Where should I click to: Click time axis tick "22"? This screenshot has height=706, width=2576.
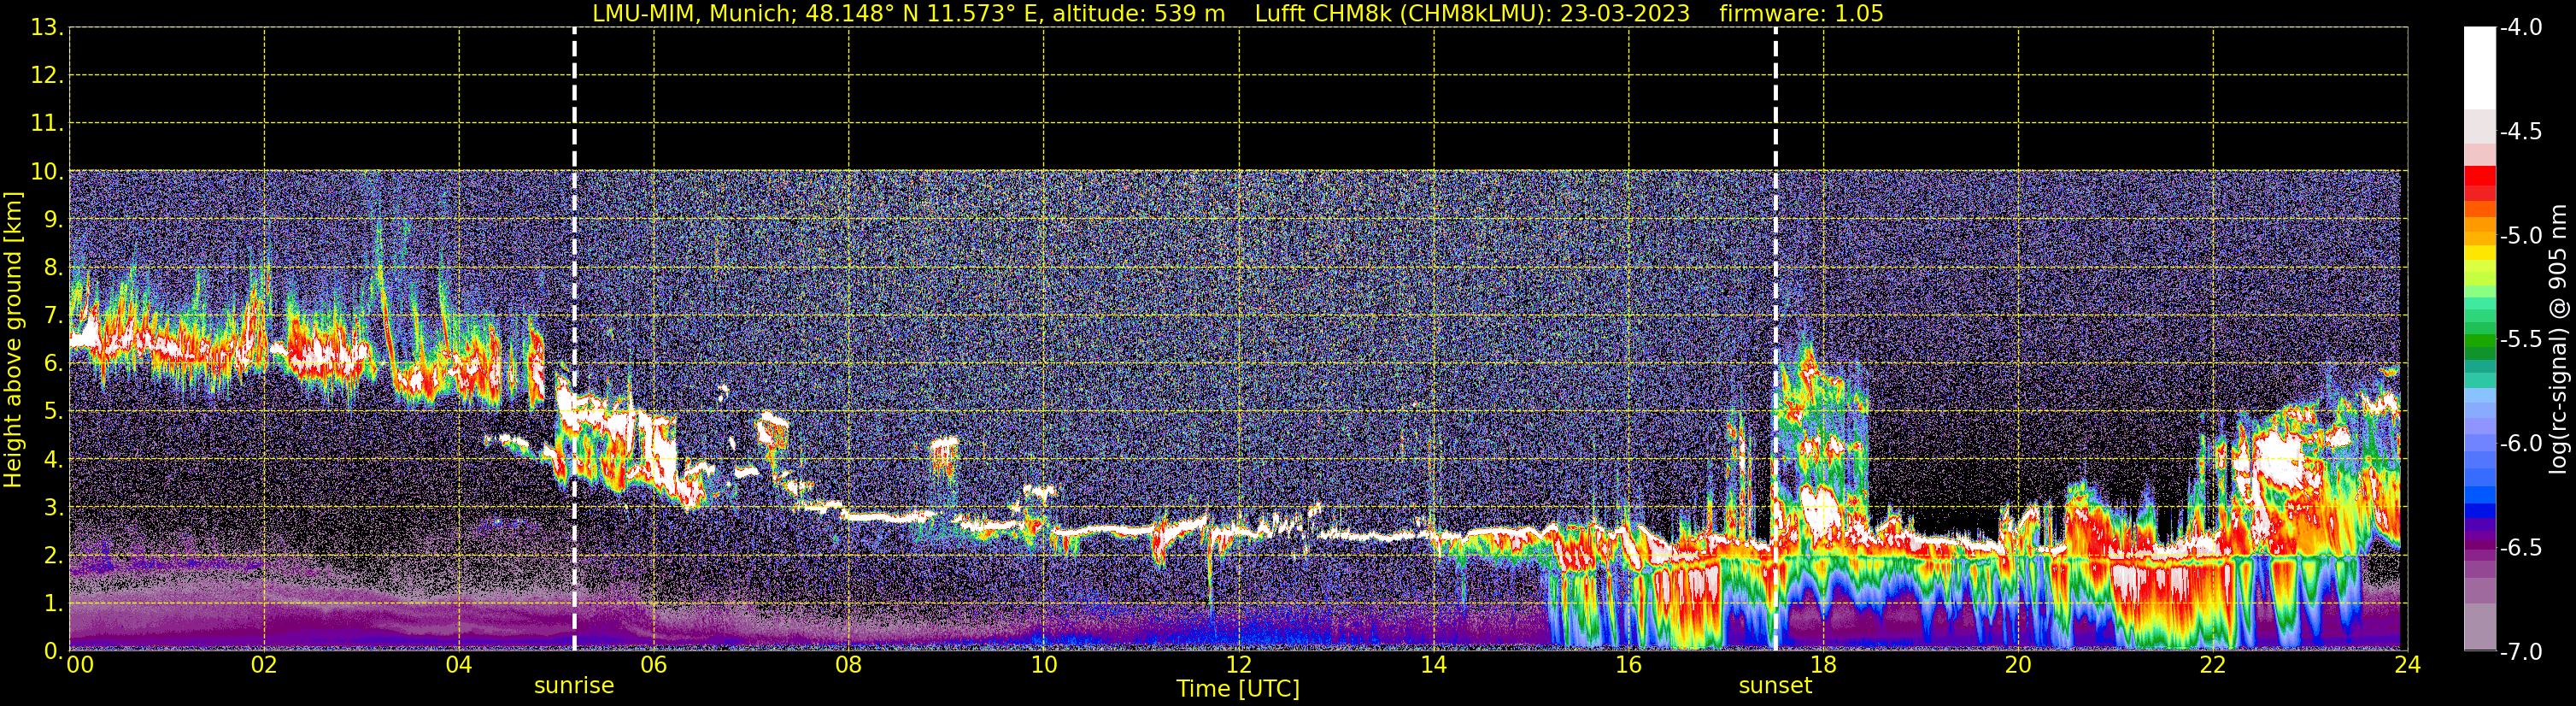2213,665
